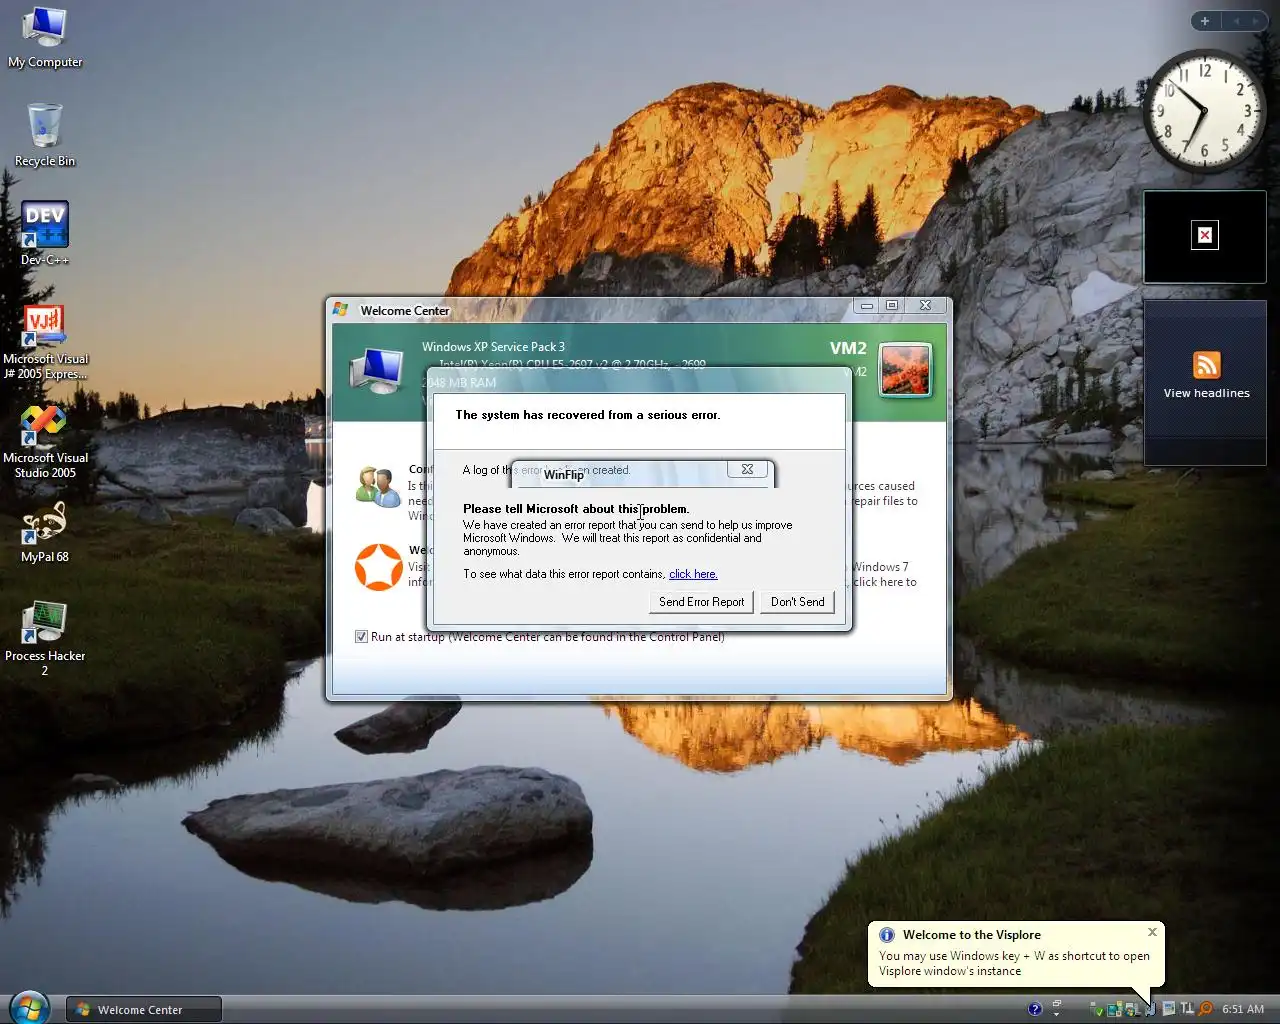The height and width of the screenshot is (1024, 1280).
Task: Close the Visplore welcome balloon
Action: point(1152,932)
